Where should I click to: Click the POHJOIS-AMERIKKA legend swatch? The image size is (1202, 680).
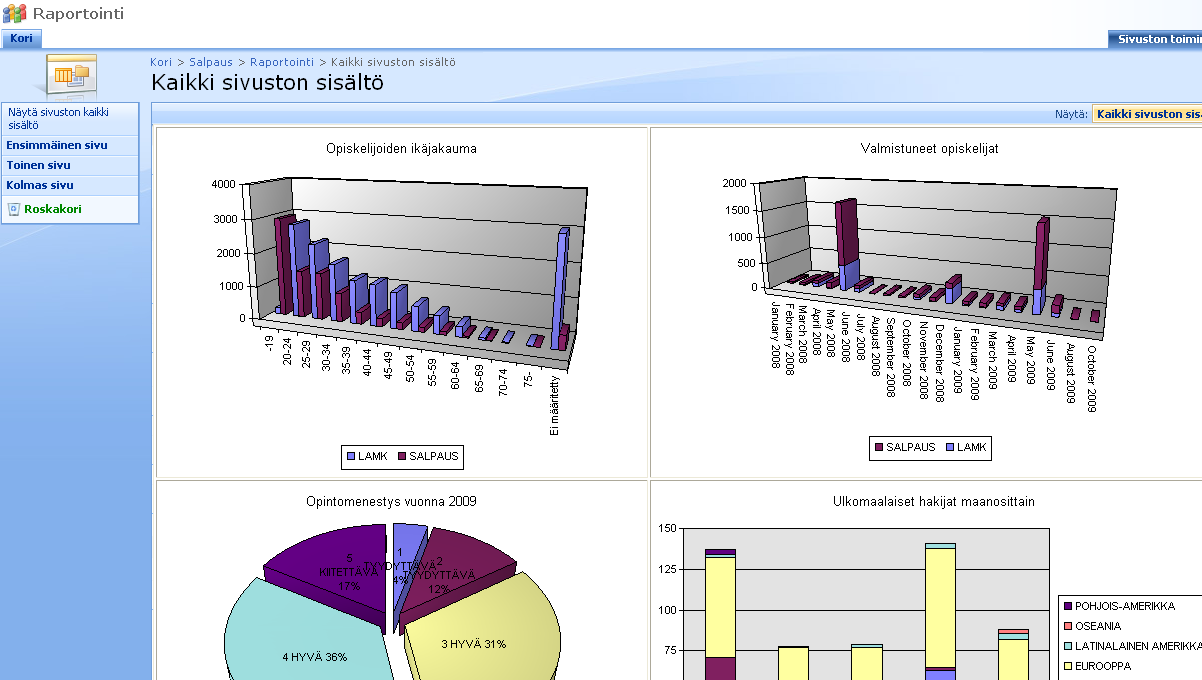1067,606
